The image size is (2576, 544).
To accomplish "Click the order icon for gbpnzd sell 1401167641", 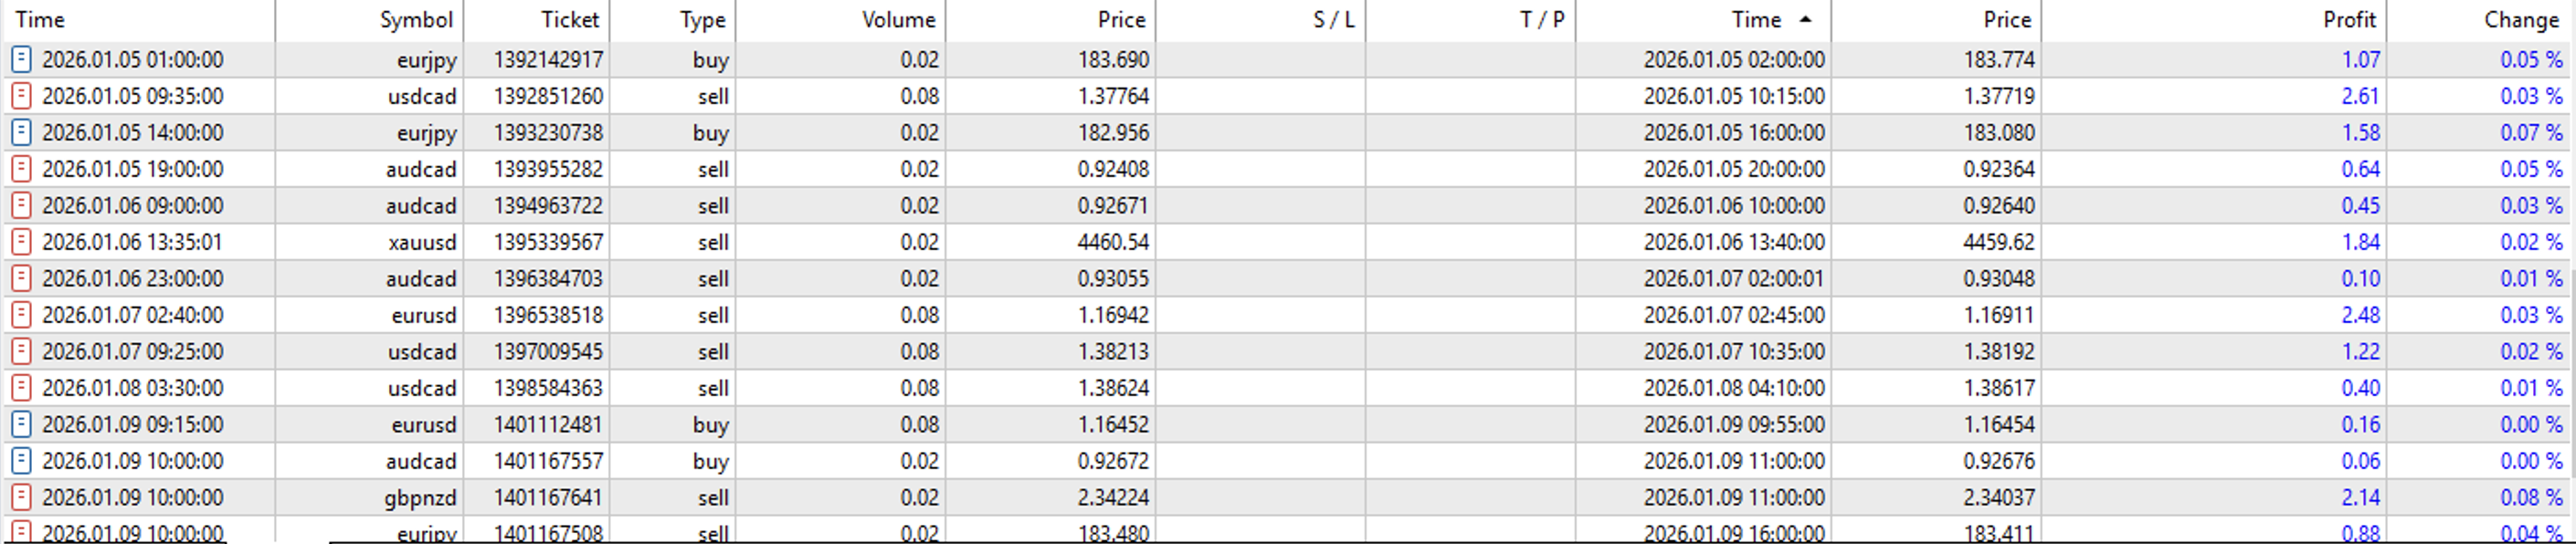I will tap(20, 498).
